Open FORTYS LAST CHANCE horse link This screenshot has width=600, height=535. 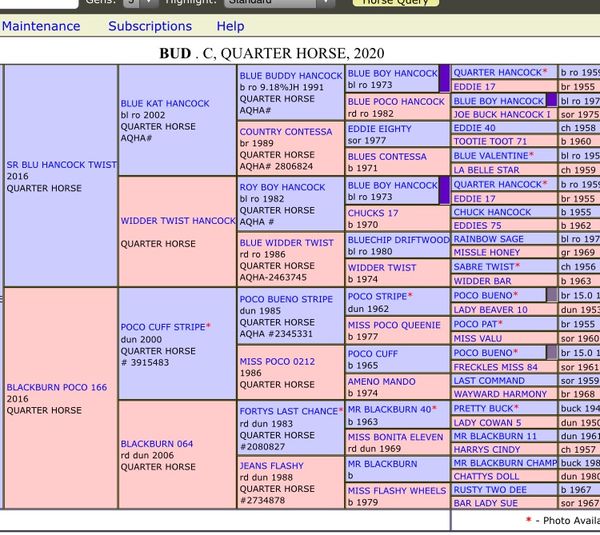289,411
